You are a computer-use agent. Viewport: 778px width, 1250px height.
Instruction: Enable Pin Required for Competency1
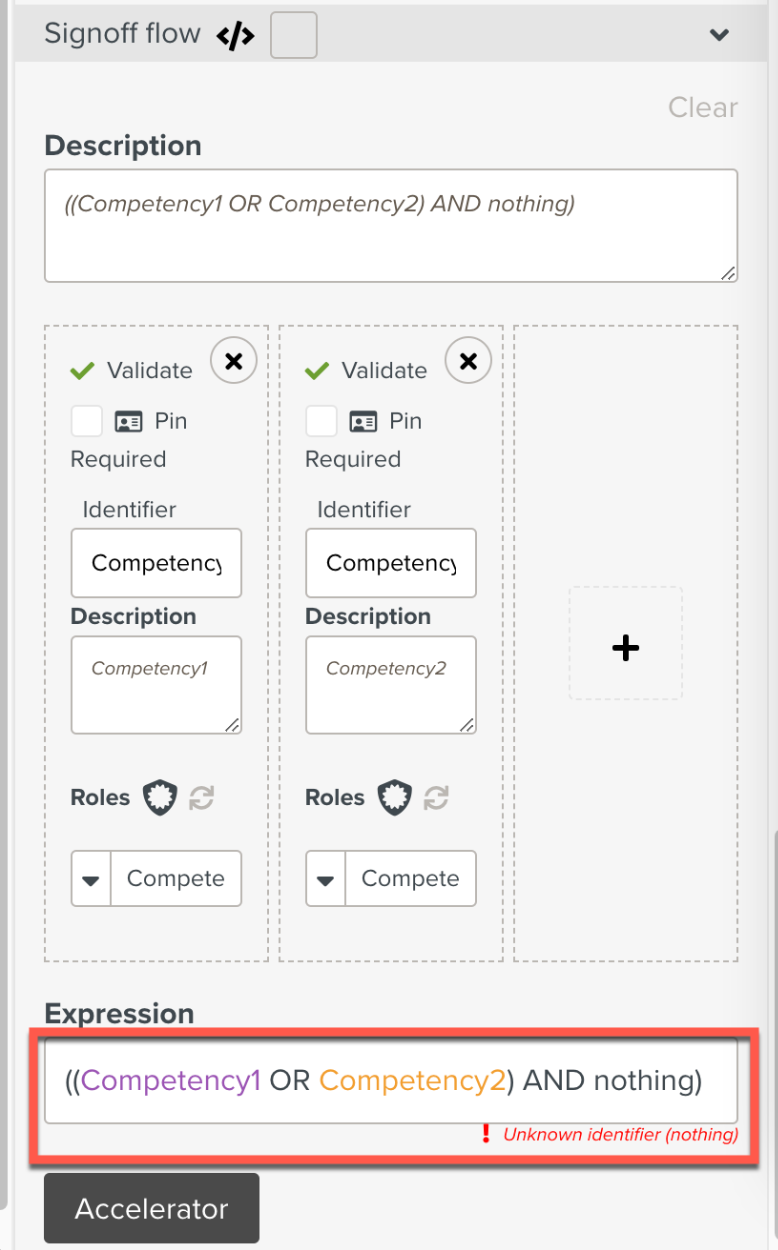tap(87, 422)
